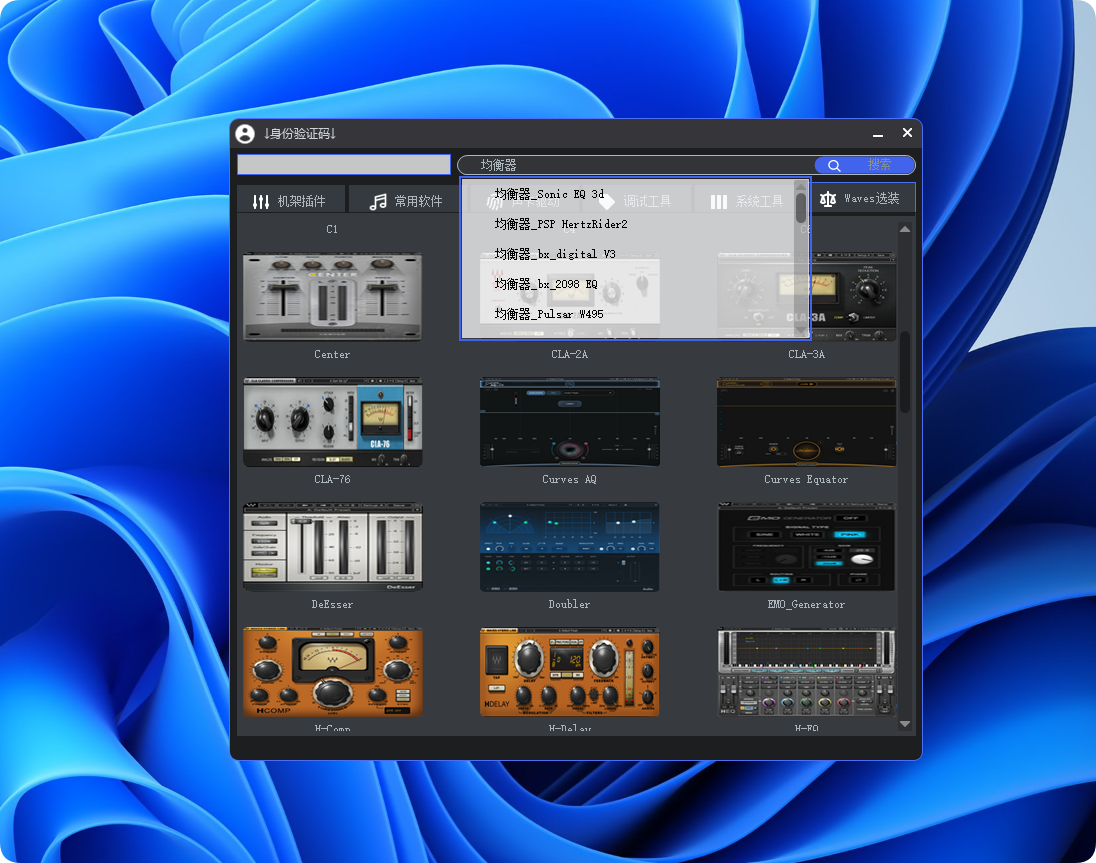Click the EMO_Generator label text
1096x863 pixels.
pyautogui.click(x=806, y=604)
